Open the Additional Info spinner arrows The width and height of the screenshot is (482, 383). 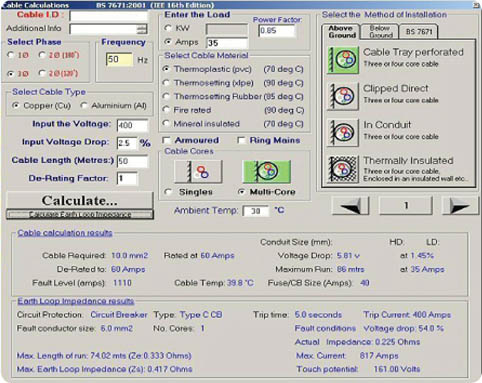[x=142, y=29]
